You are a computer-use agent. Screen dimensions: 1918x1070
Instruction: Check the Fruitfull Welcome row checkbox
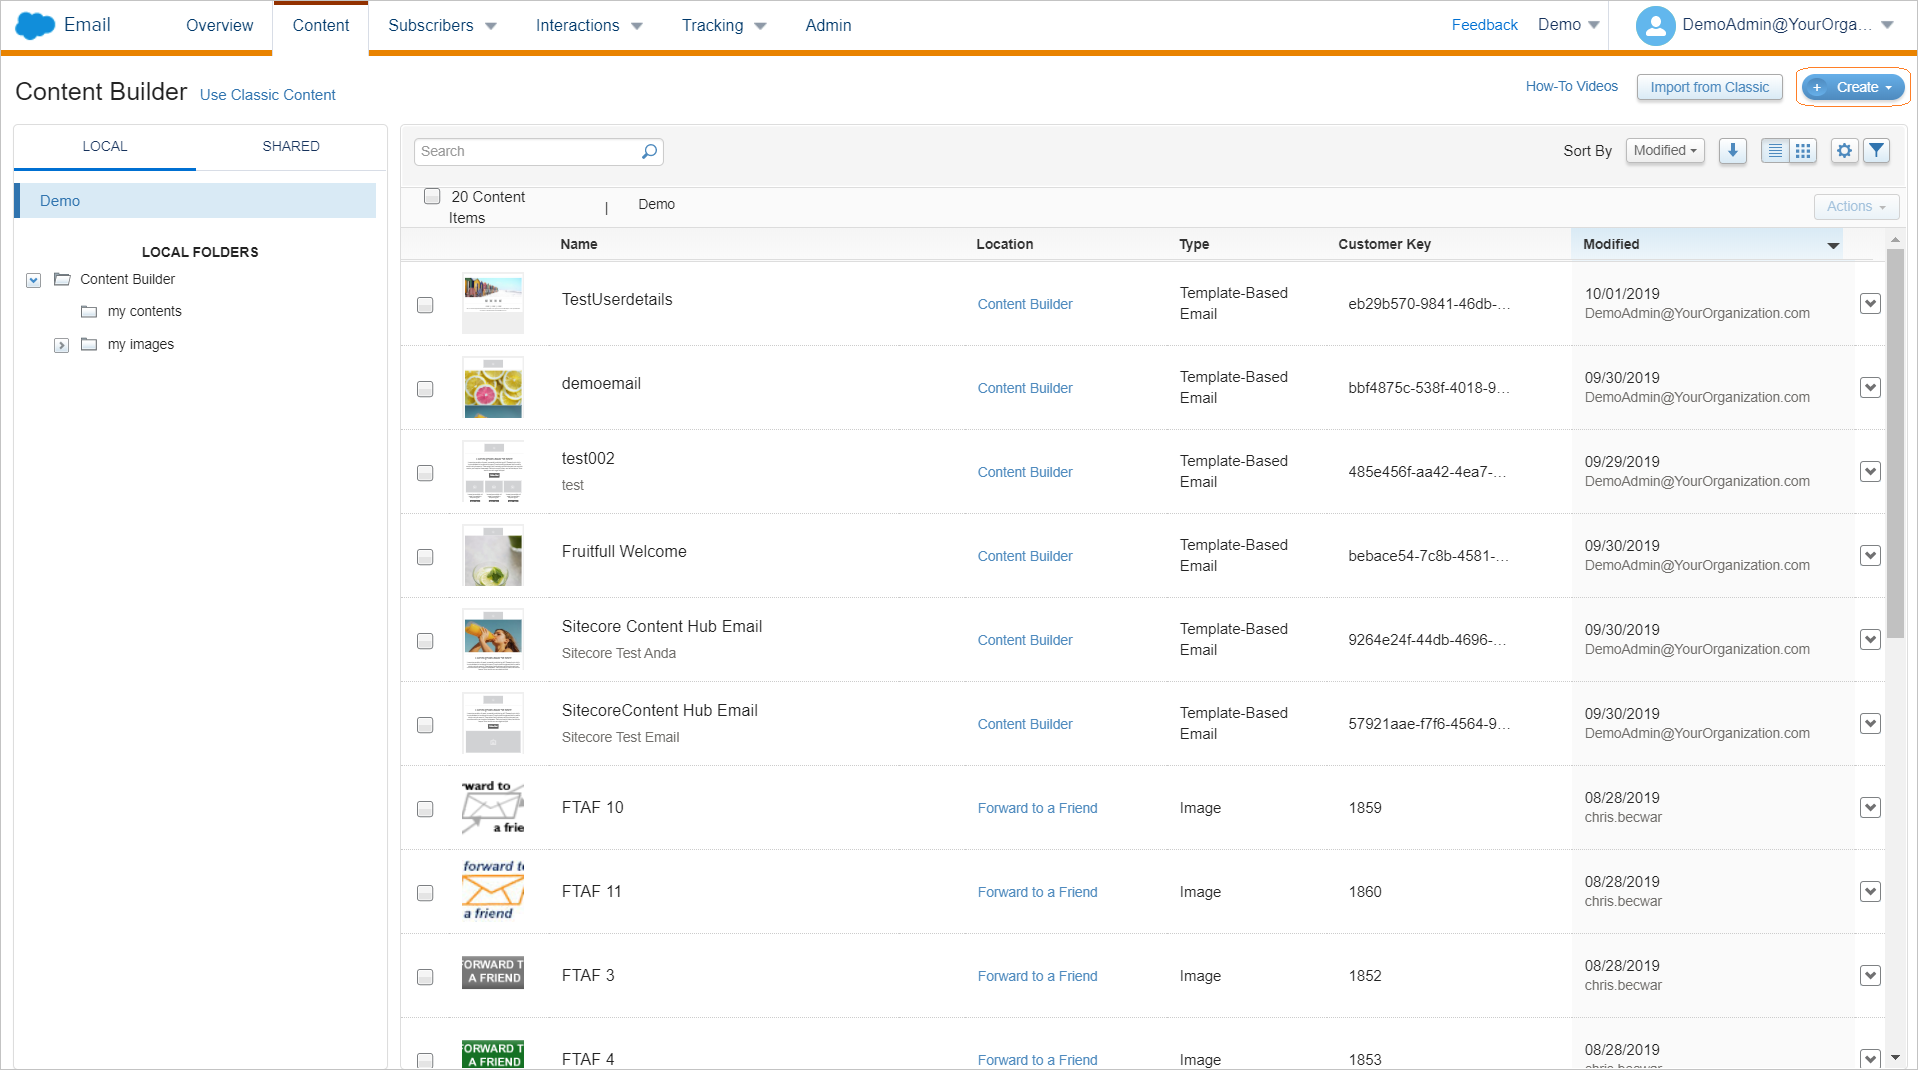pos(425,557)
